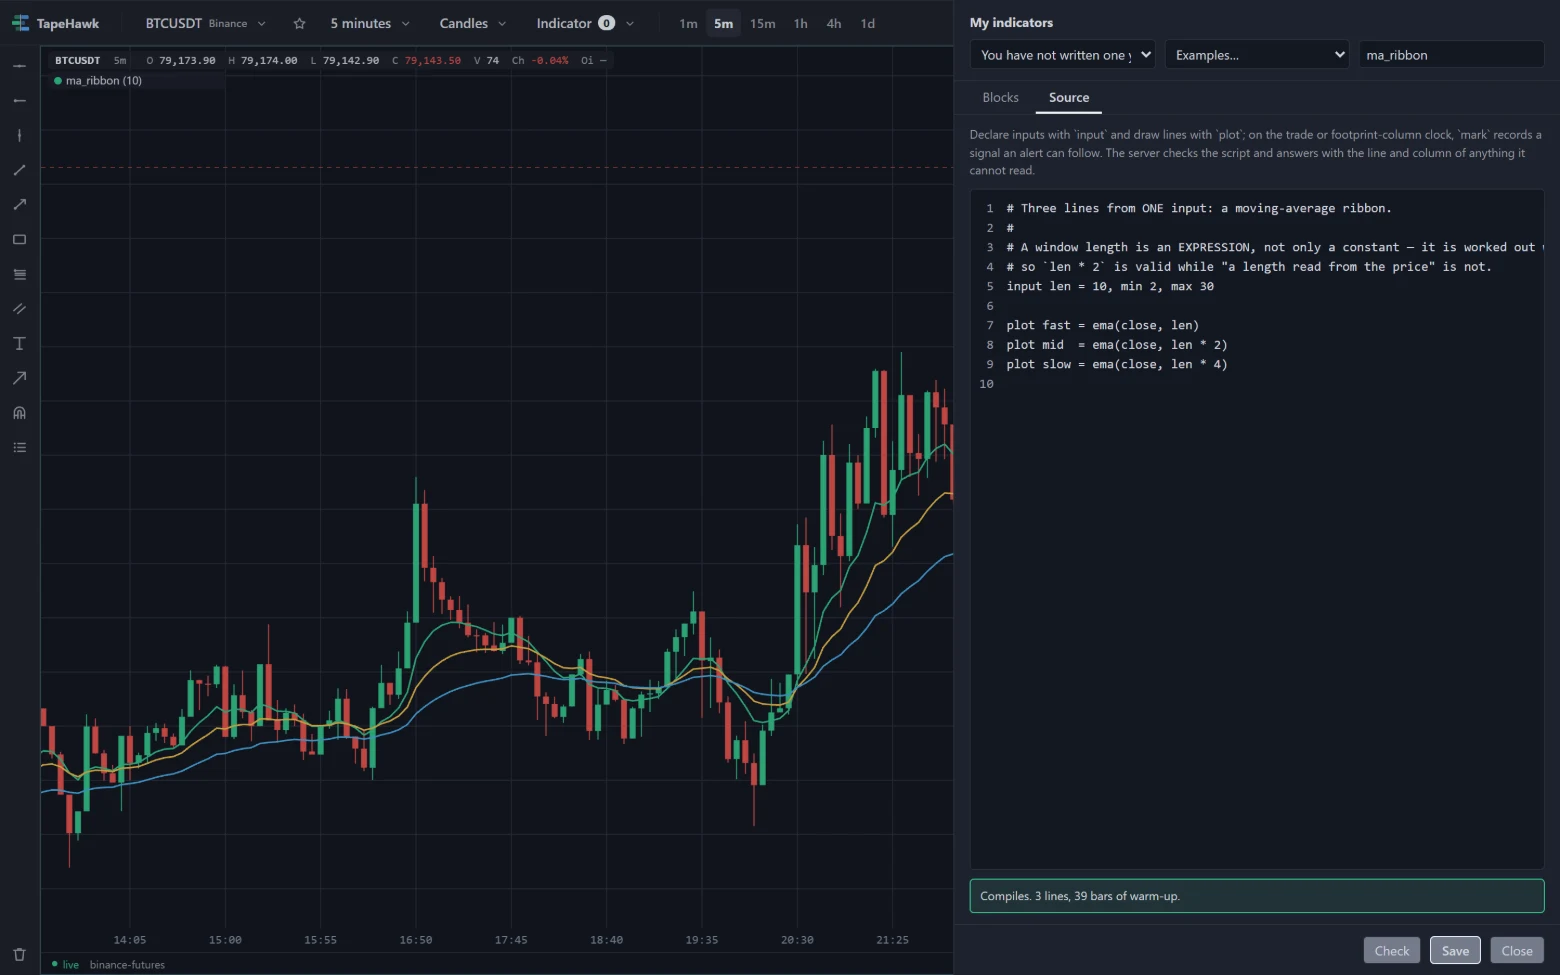Click the 'plot mid' code line
The width and height of the screenshot is (1560, 975).
coord(1117,345)
